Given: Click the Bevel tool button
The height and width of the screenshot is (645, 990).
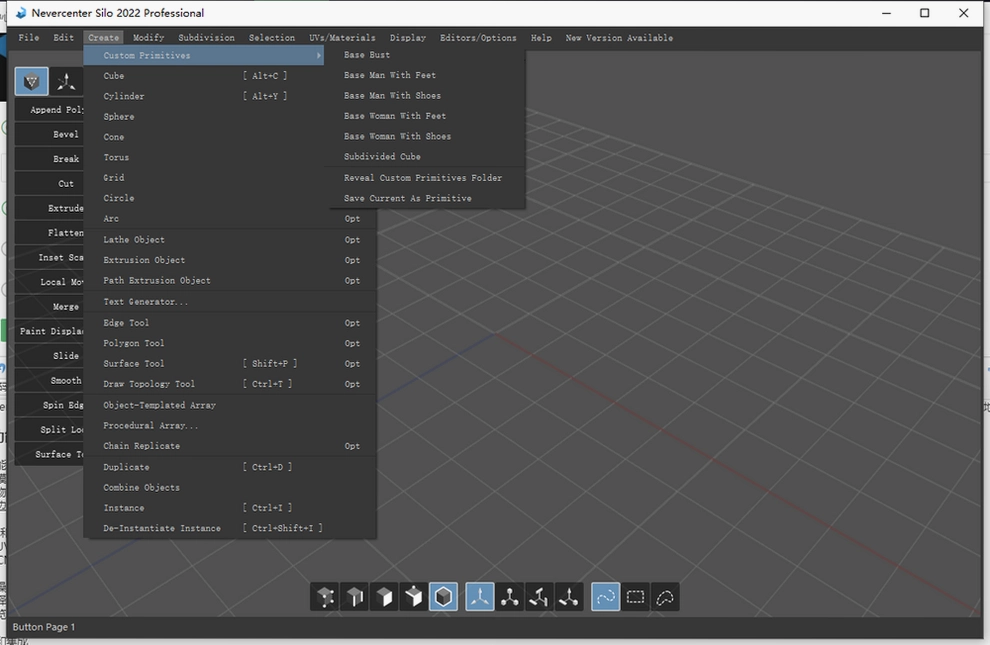Looking at the screenshot, I should [49, 134].
